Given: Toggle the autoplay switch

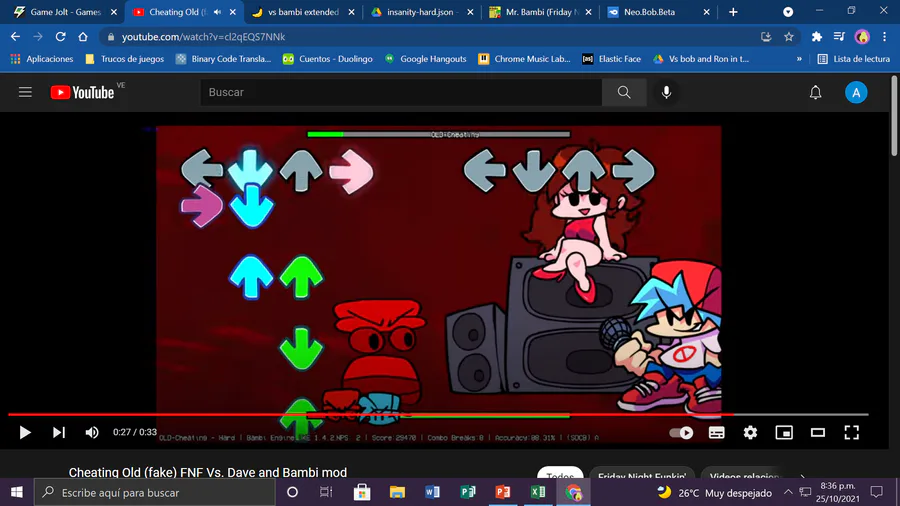Looking at the screenshot, I should (681, 433).
